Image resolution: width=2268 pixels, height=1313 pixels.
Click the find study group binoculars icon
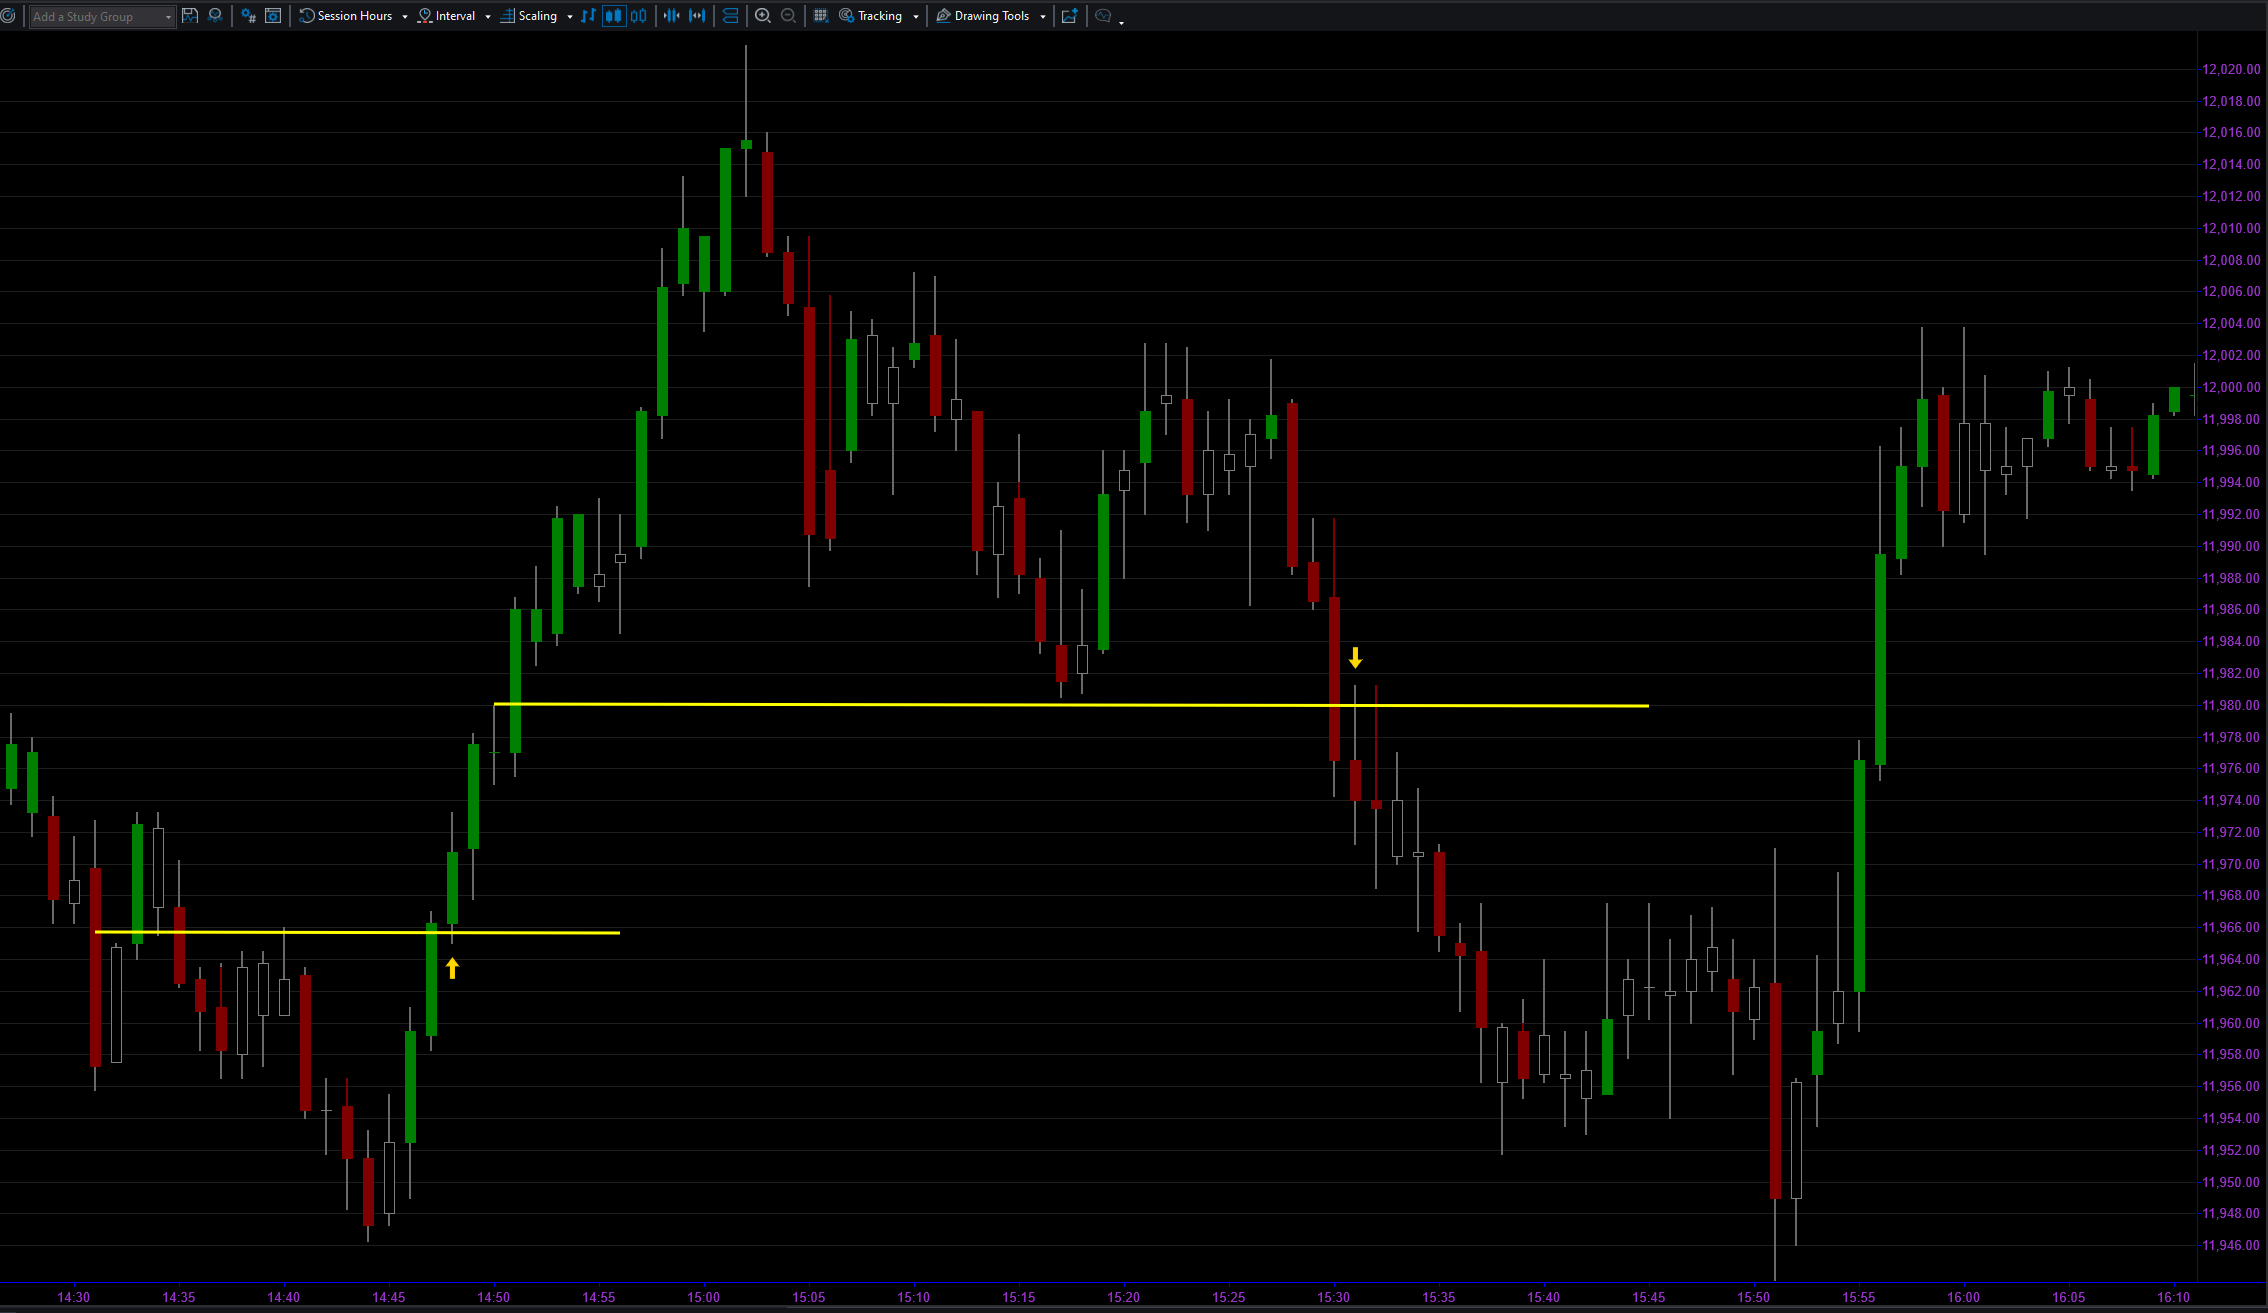tap(215, 16)
